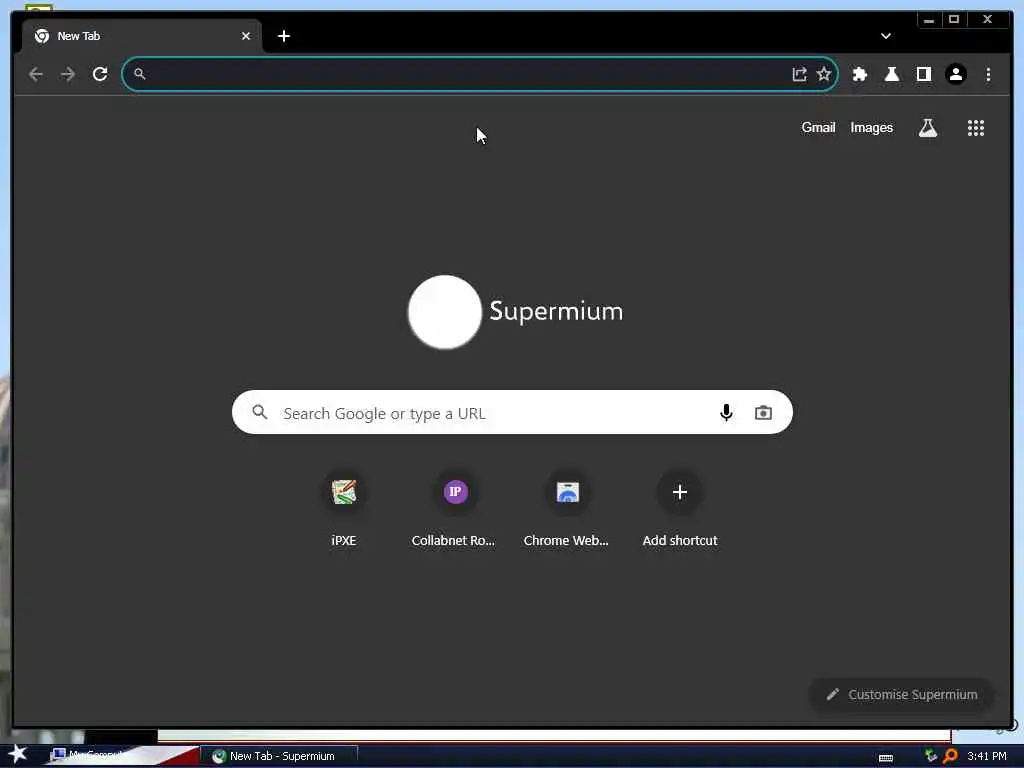Click the Search Google or type a URL box
This screenshot has height=768, width=1024.
coord(512,412)
